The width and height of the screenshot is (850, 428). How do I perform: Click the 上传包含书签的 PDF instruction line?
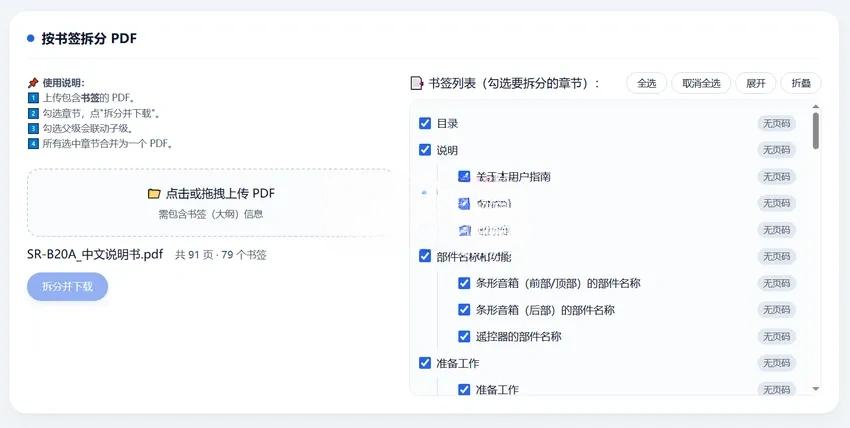[x=88, y=98]
